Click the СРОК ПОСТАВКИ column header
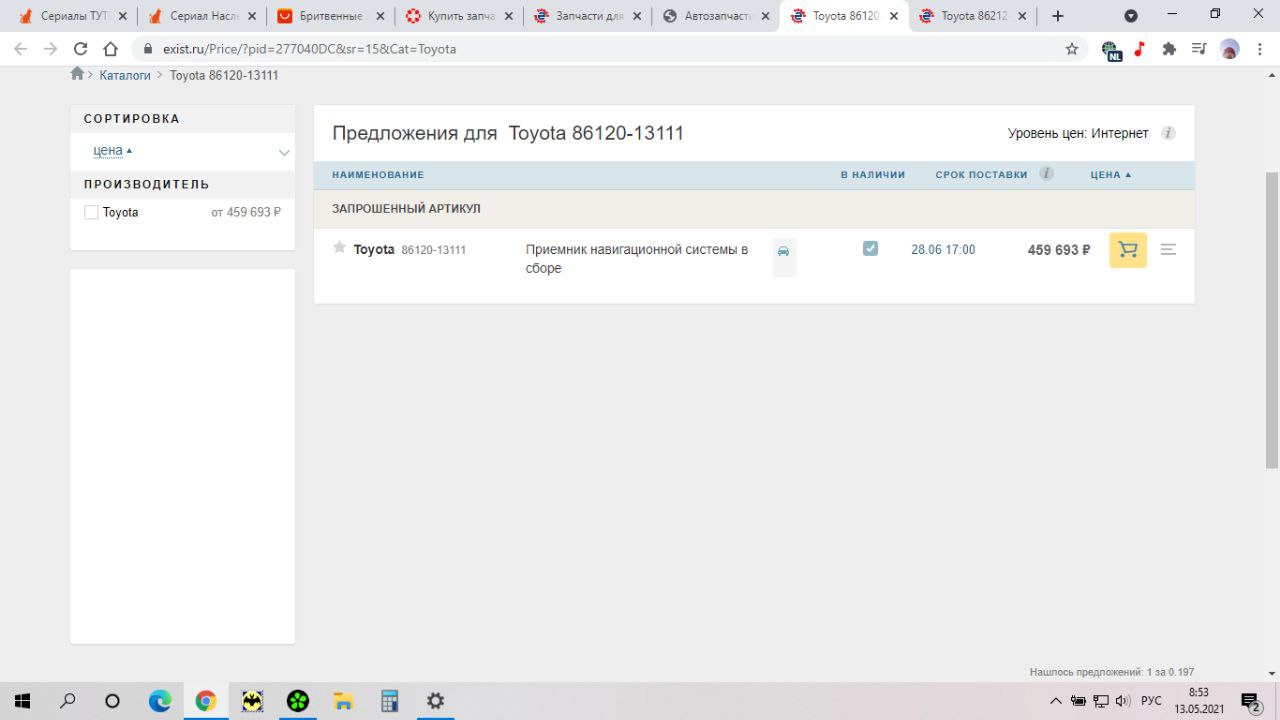Viewport: 1280px width, 720px height. [981, 174]
